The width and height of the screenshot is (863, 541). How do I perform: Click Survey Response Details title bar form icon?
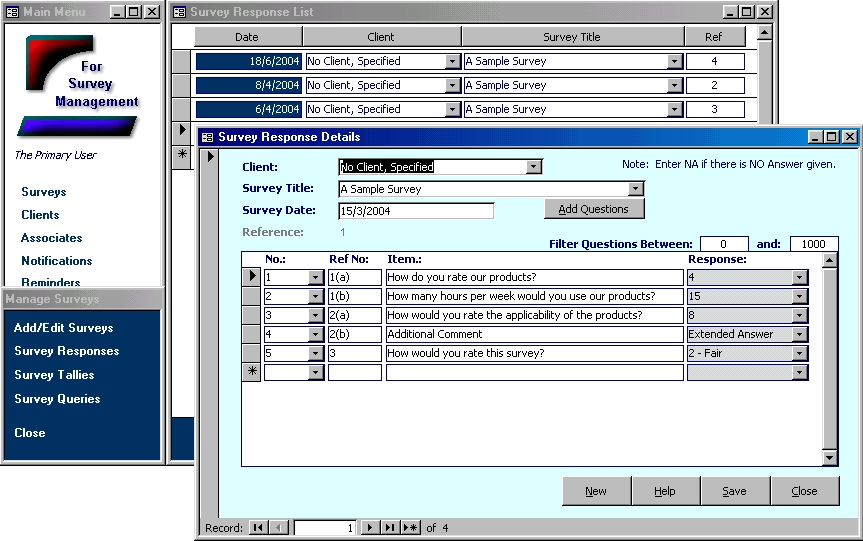(x=208, y=137)
